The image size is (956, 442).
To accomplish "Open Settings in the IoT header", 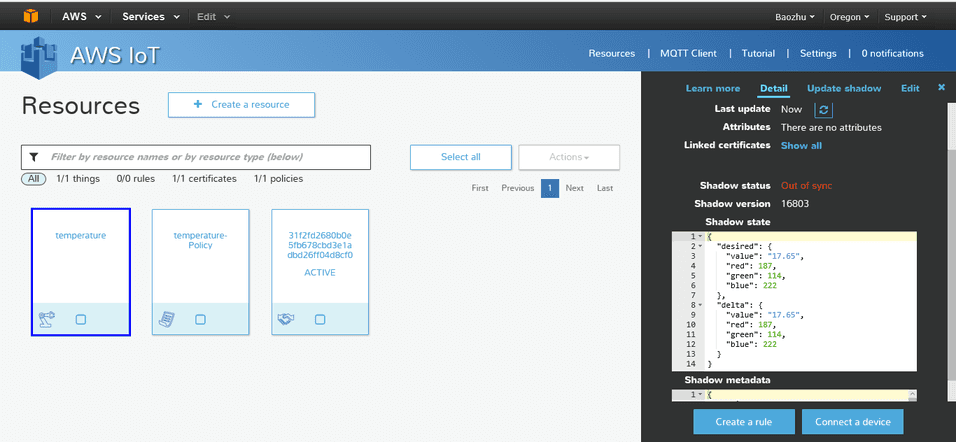I will [x=818, y=54].
